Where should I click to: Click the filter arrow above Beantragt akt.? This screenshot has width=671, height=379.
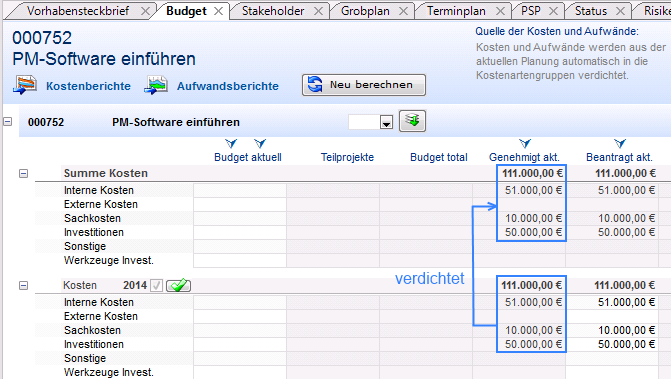(620, 143)
